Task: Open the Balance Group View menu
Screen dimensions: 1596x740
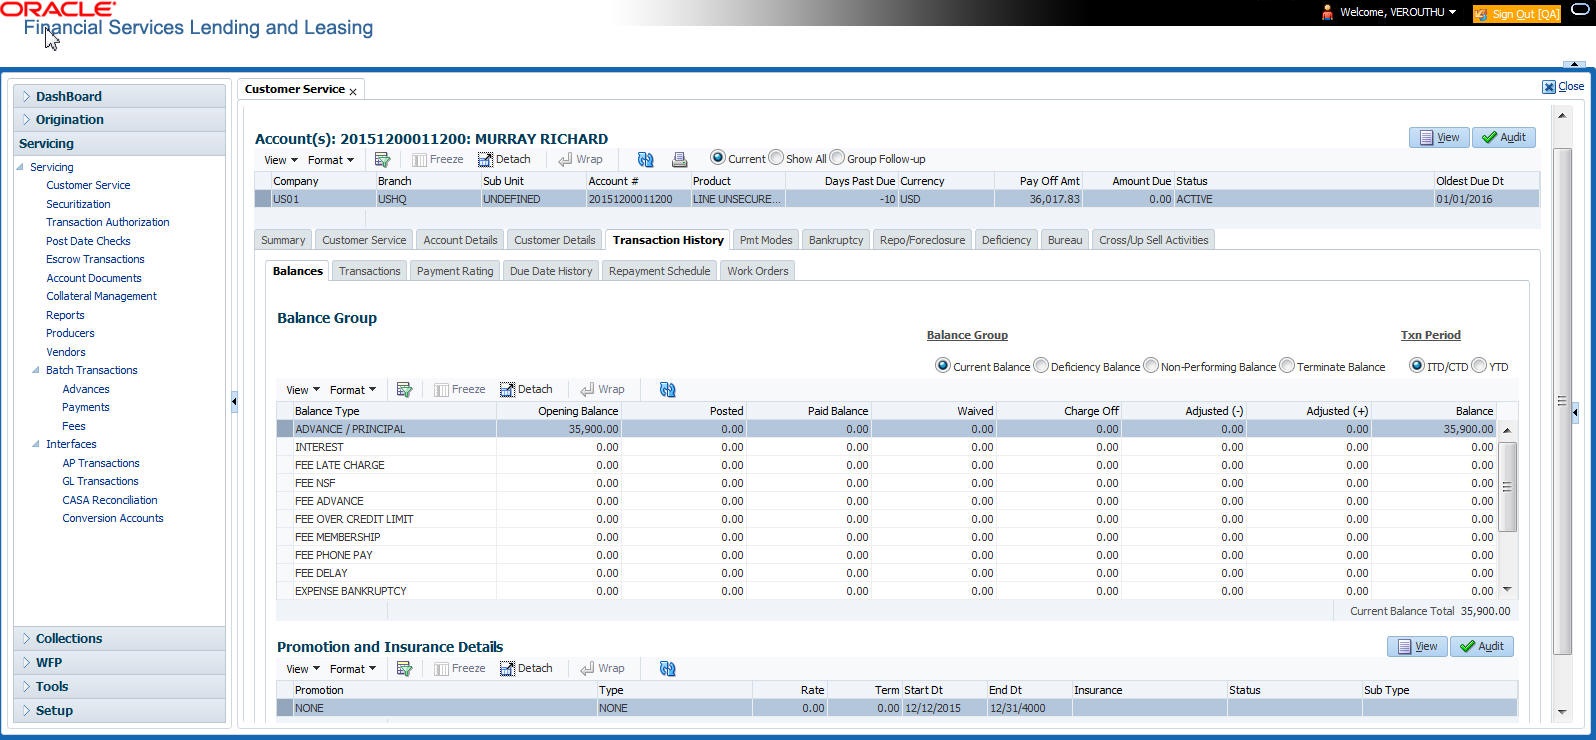Action: tap(302, 390)
